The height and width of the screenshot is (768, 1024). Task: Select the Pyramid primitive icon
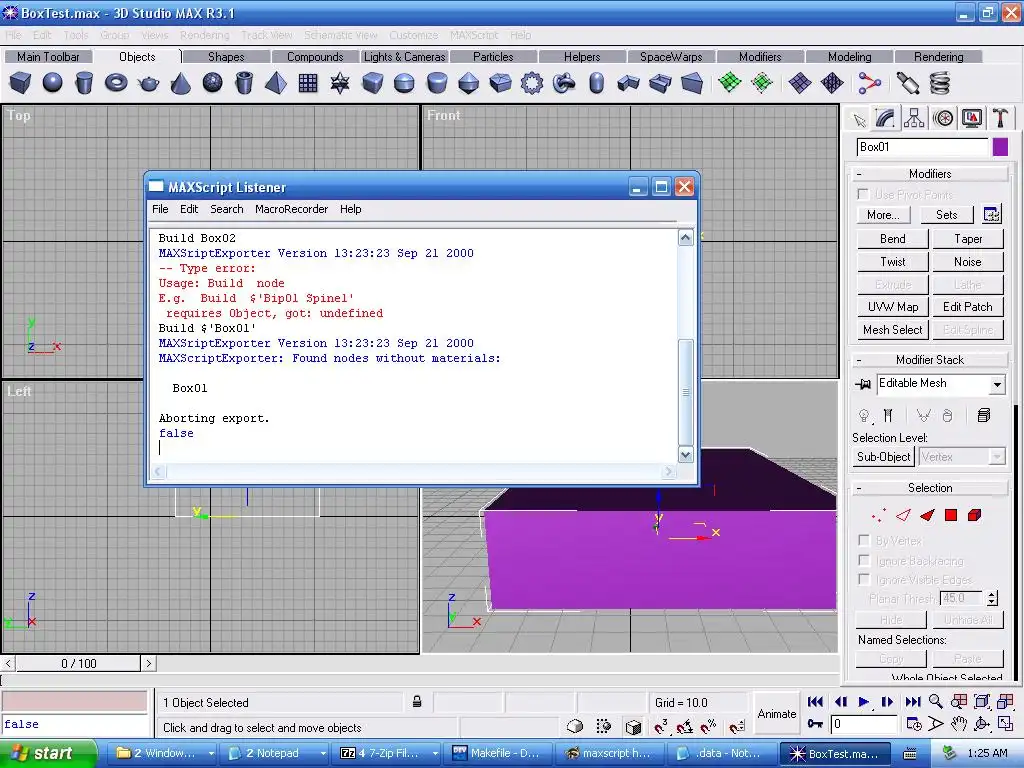(276, 83)
